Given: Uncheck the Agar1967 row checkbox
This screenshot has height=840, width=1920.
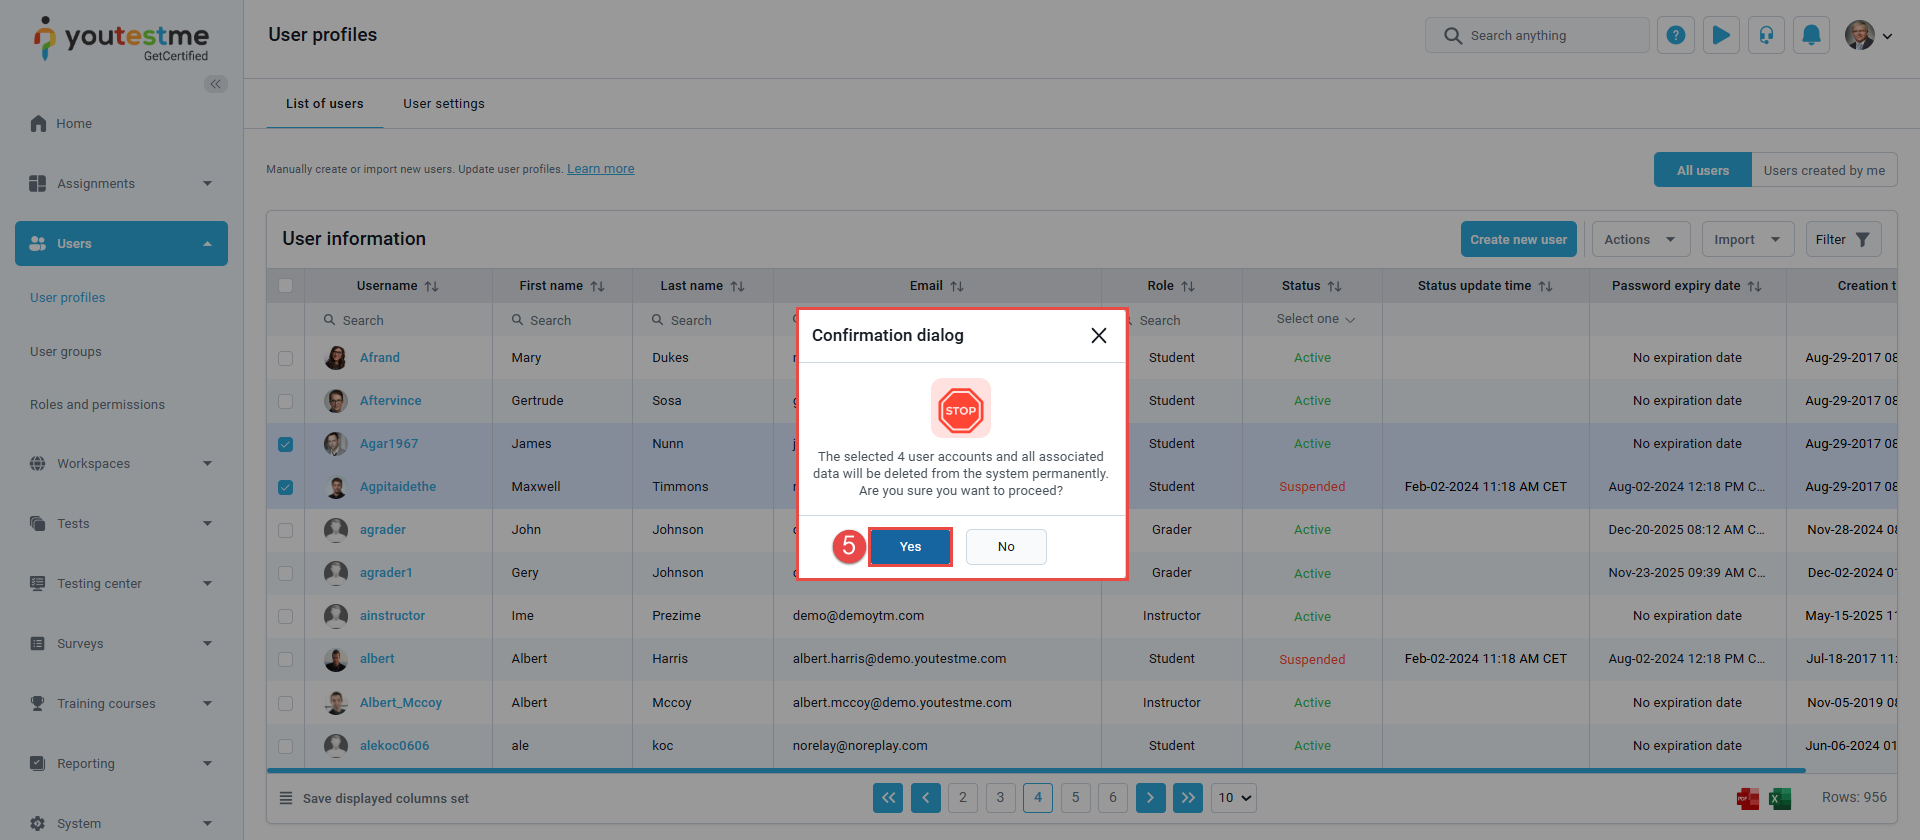Looking at the screenshot, I should (x=286, y=444).
